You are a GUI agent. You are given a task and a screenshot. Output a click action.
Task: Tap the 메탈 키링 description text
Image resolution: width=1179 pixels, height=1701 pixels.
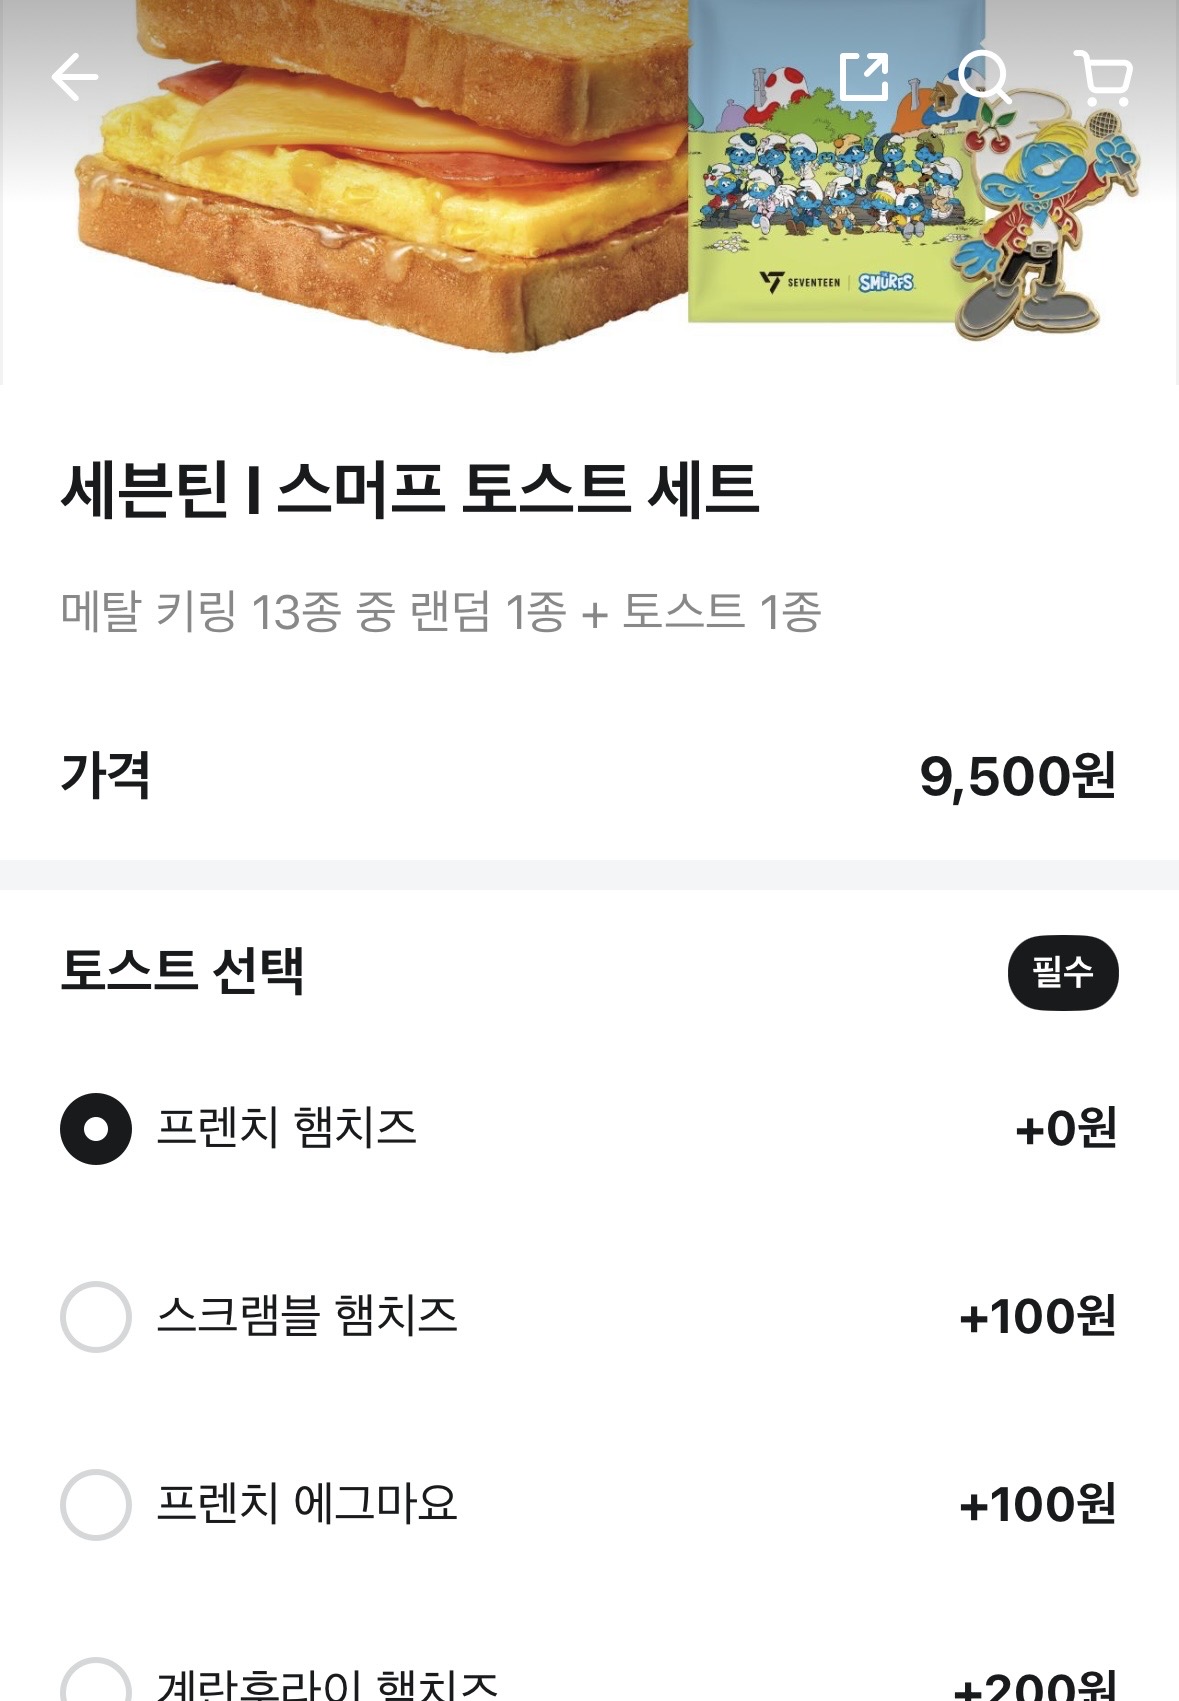(440, 612)
